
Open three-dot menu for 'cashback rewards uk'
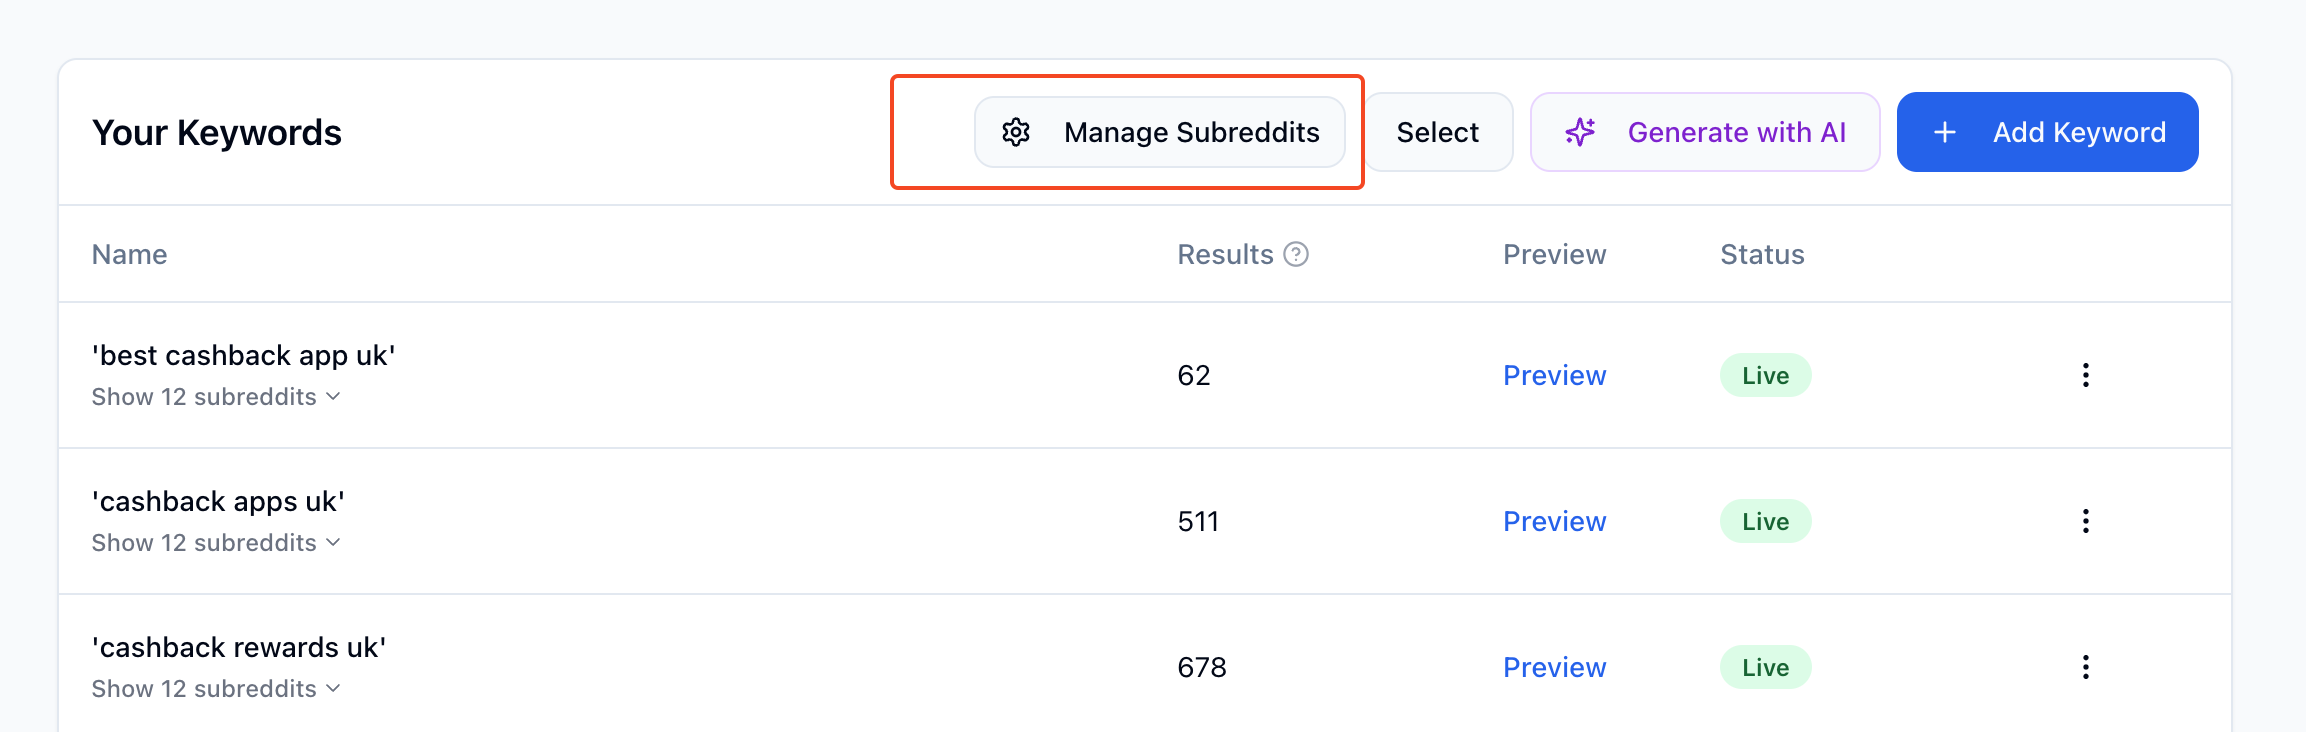point(2086,667)
